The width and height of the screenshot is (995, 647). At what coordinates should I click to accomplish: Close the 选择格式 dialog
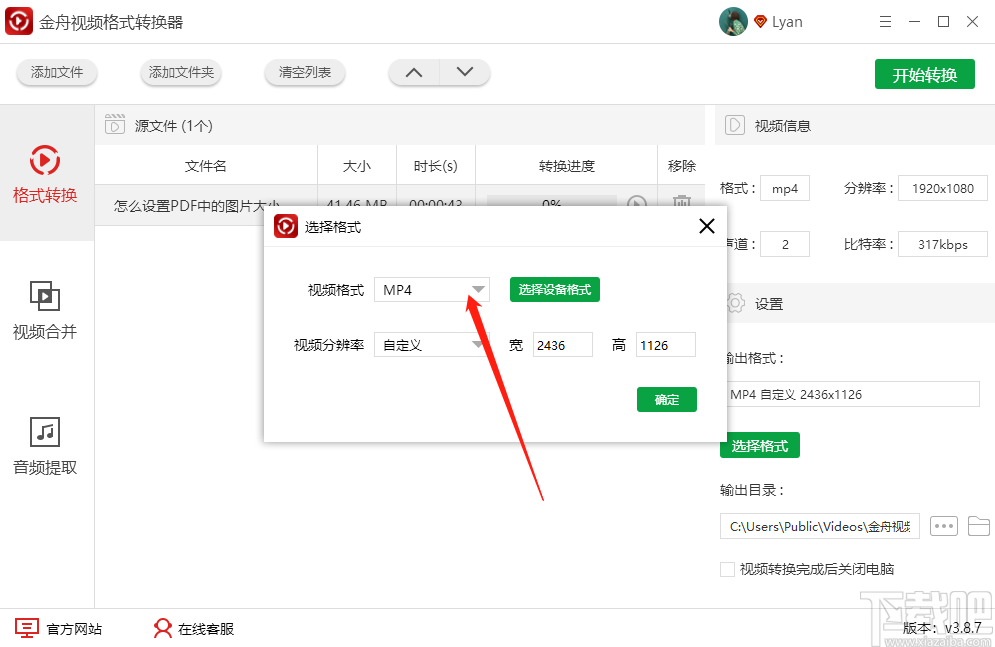[707, 226]
